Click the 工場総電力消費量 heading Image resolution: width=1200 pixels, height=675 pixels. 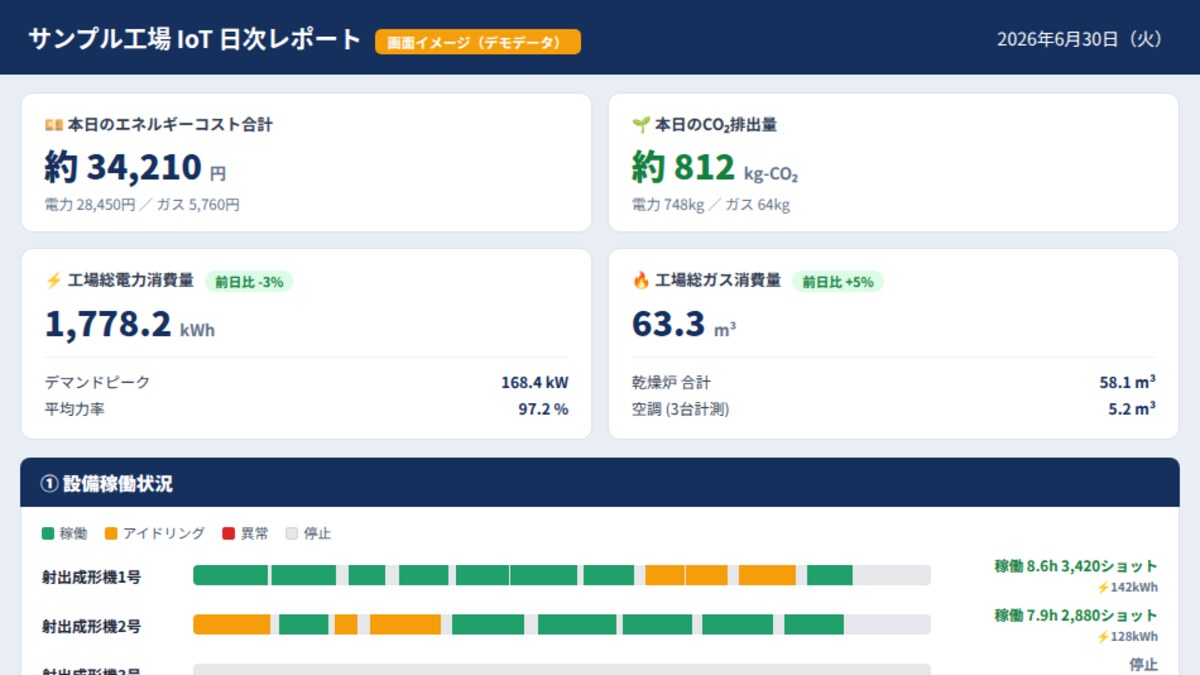[x=130, y=281]
